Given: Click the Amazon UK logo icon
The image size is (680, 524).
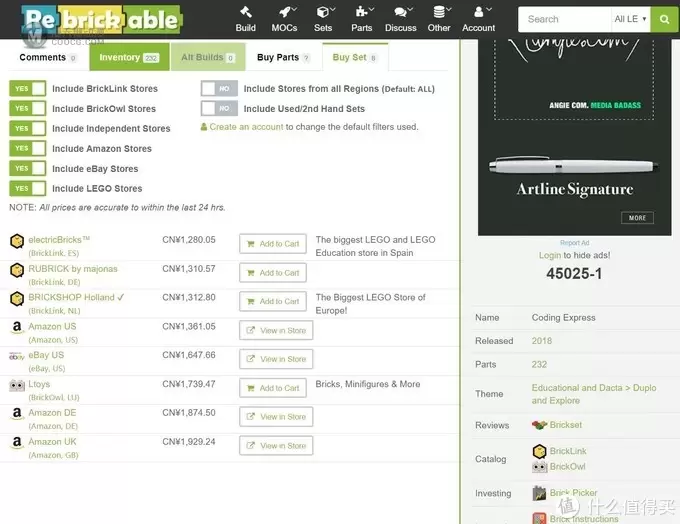Looking at the screenshot, I should 17,443.
